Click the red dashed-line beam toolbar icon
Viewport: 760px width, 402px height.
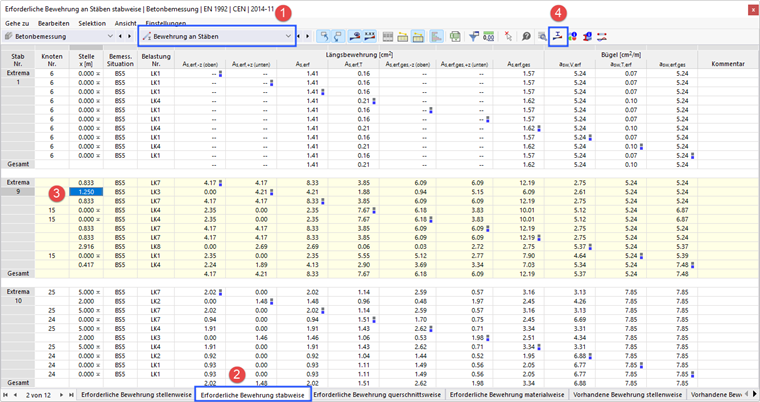click(602, 36)
